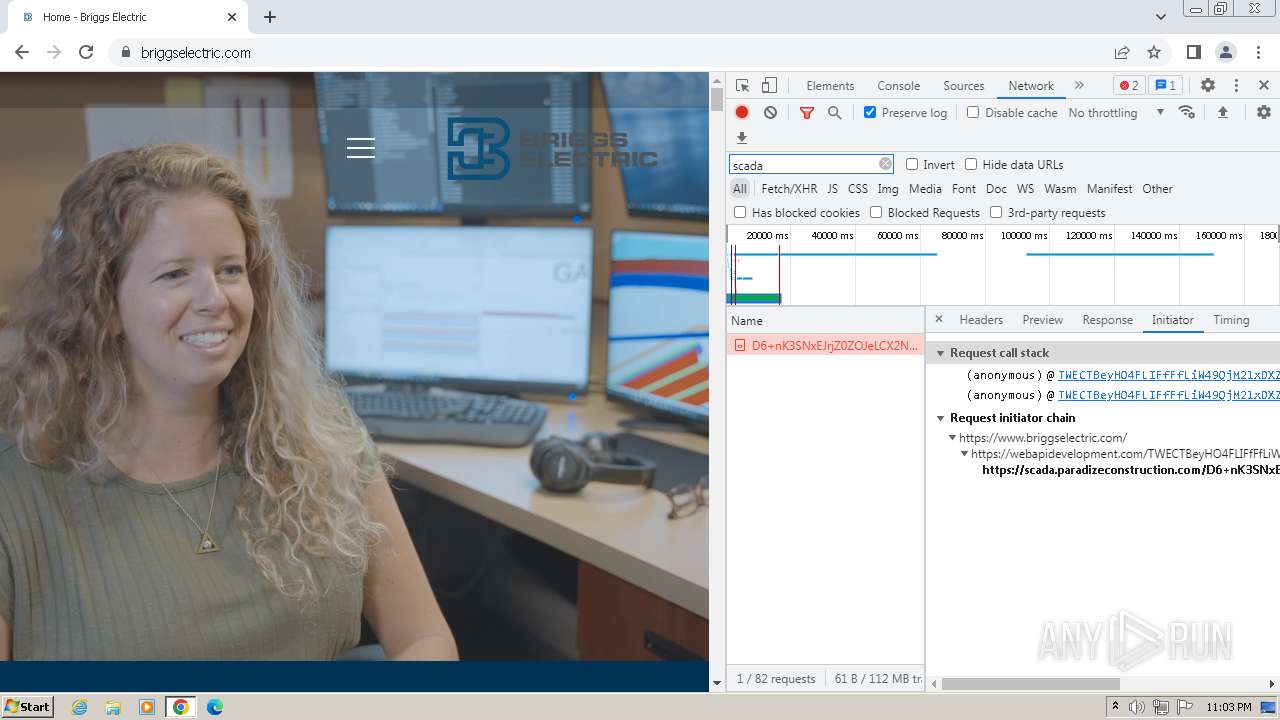Click the share page icon
This screenshot has height=720, width=1280.
[1122, 52]
